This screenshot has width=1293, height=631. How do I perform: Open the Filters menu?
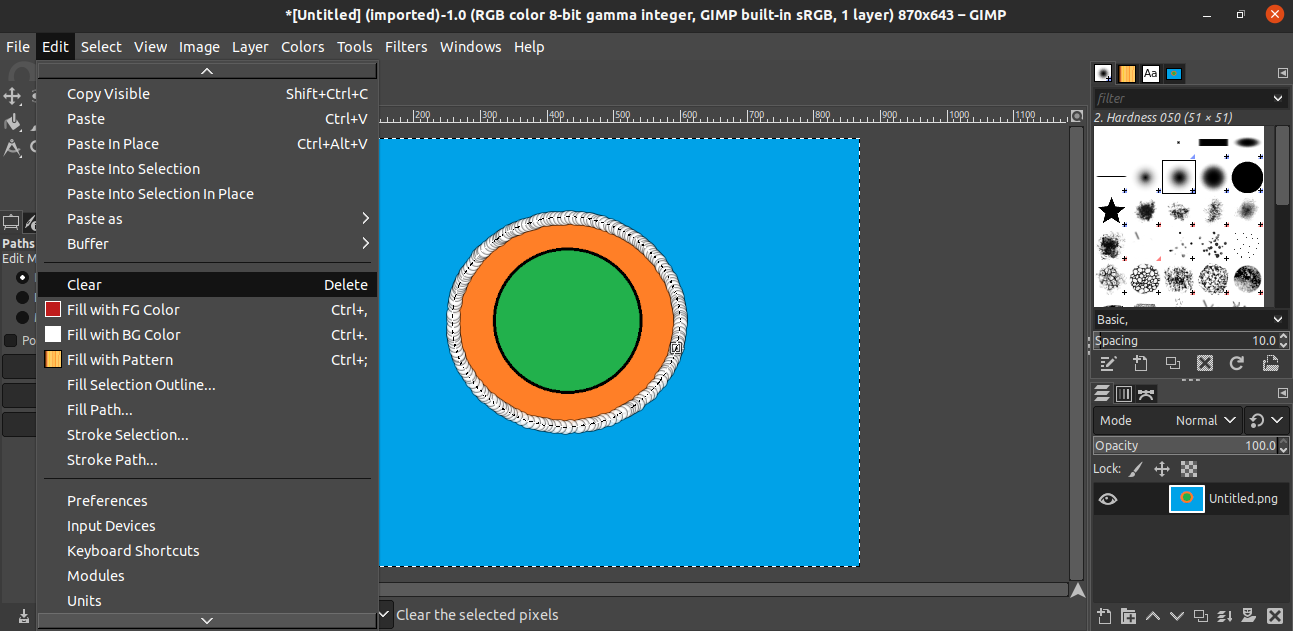[405, 47]
